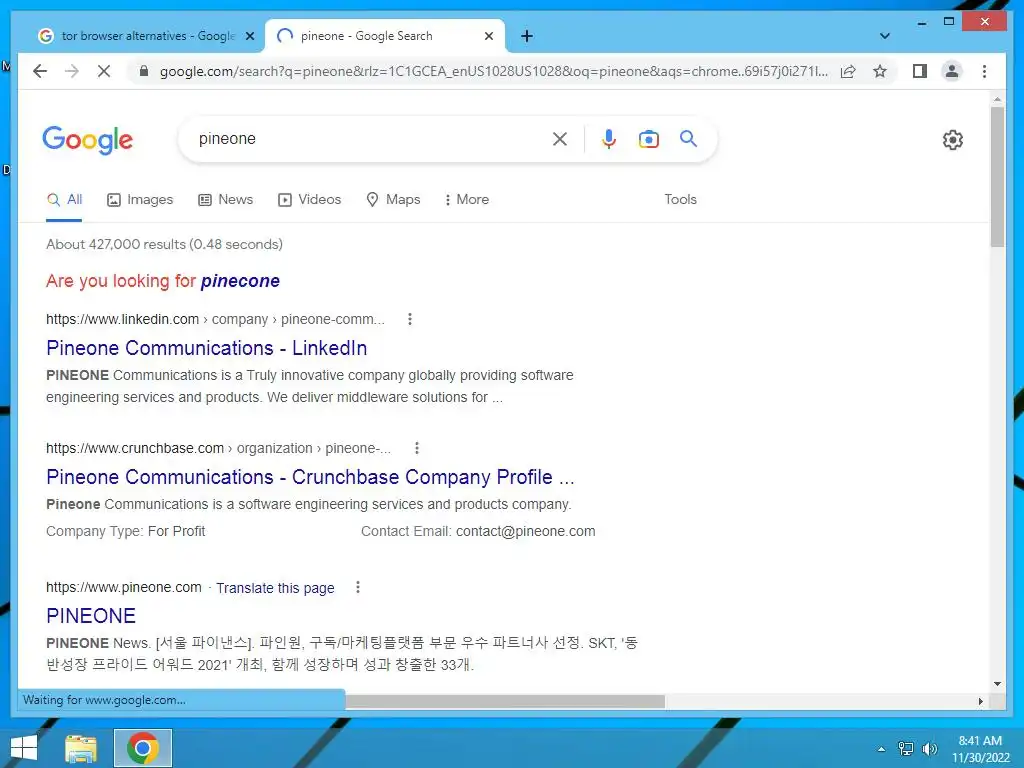Open the Windows Start menu
This screenshot has height=768, width=1024.
point(24,748)
